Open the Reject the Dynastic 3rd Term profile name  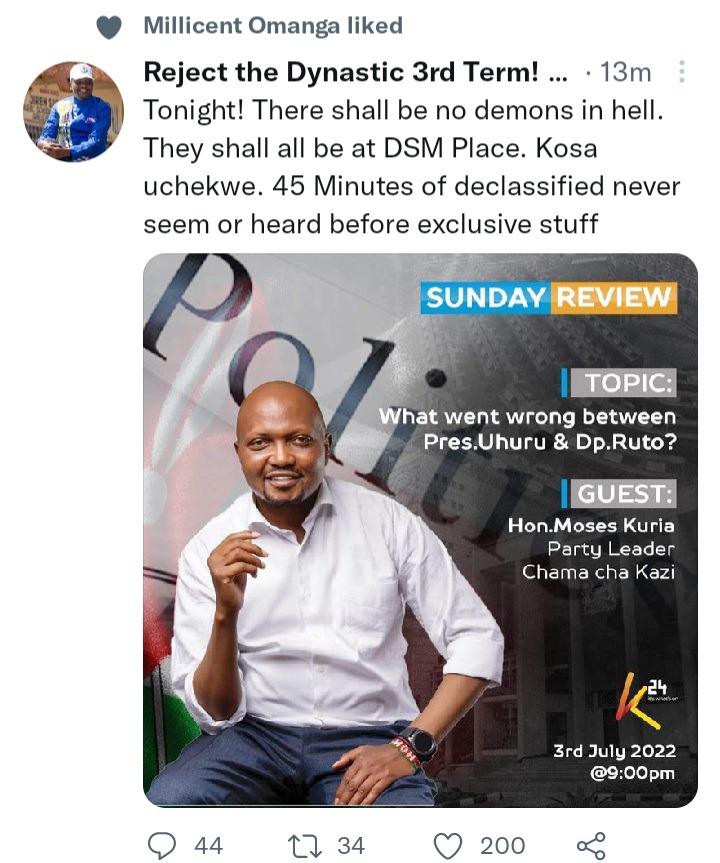pos(355,72)
